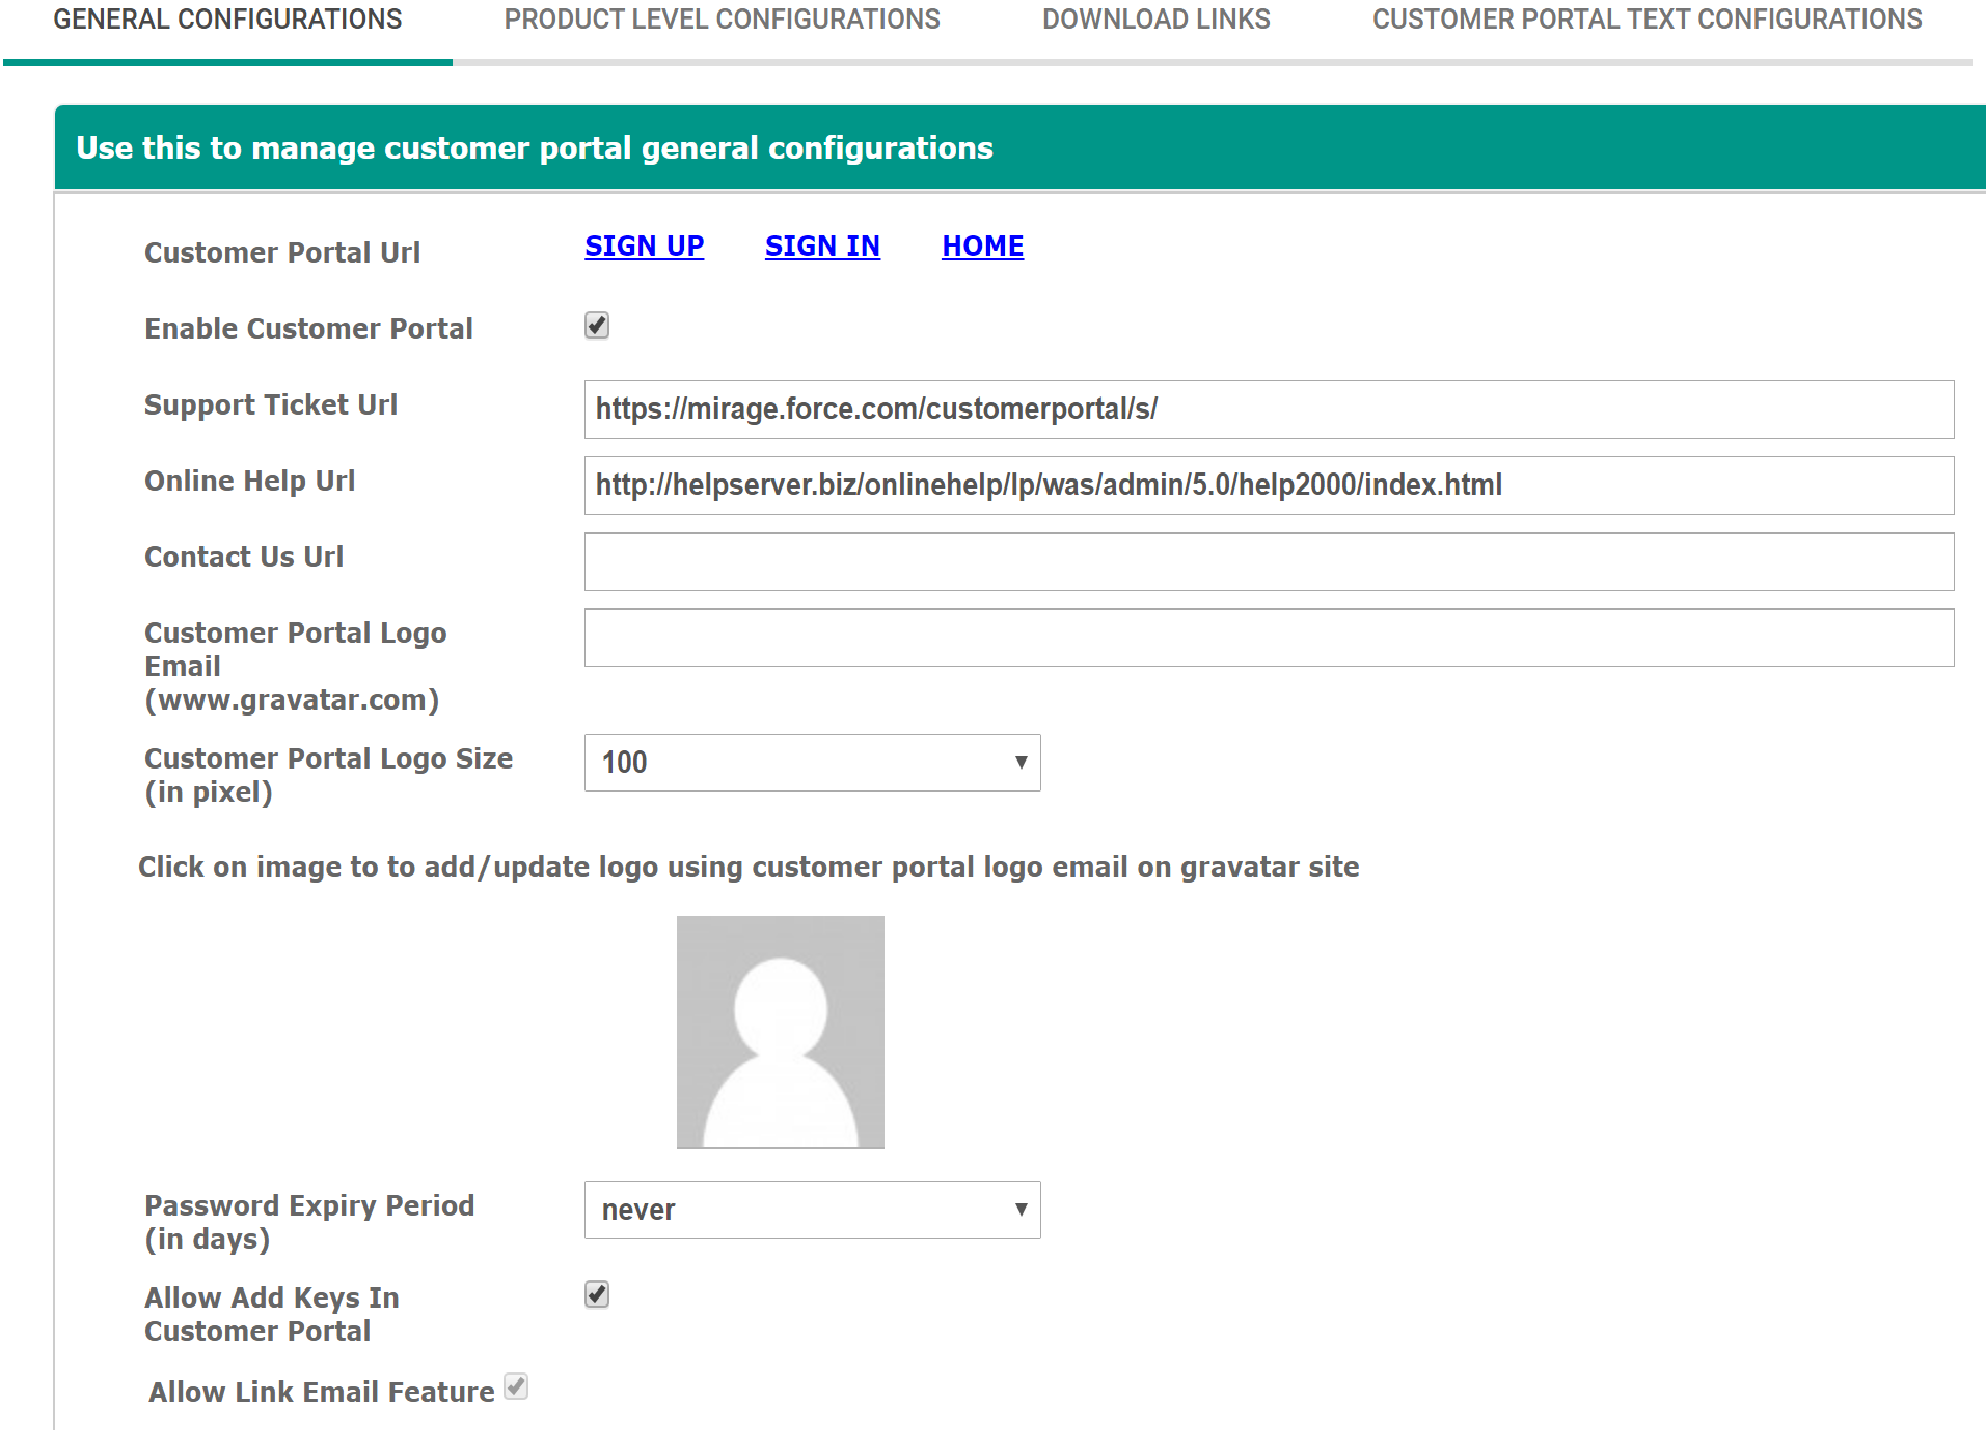Toggle the Allow Link Email Feature checkbox
1986x1430 pixels.
(516, 1387)
